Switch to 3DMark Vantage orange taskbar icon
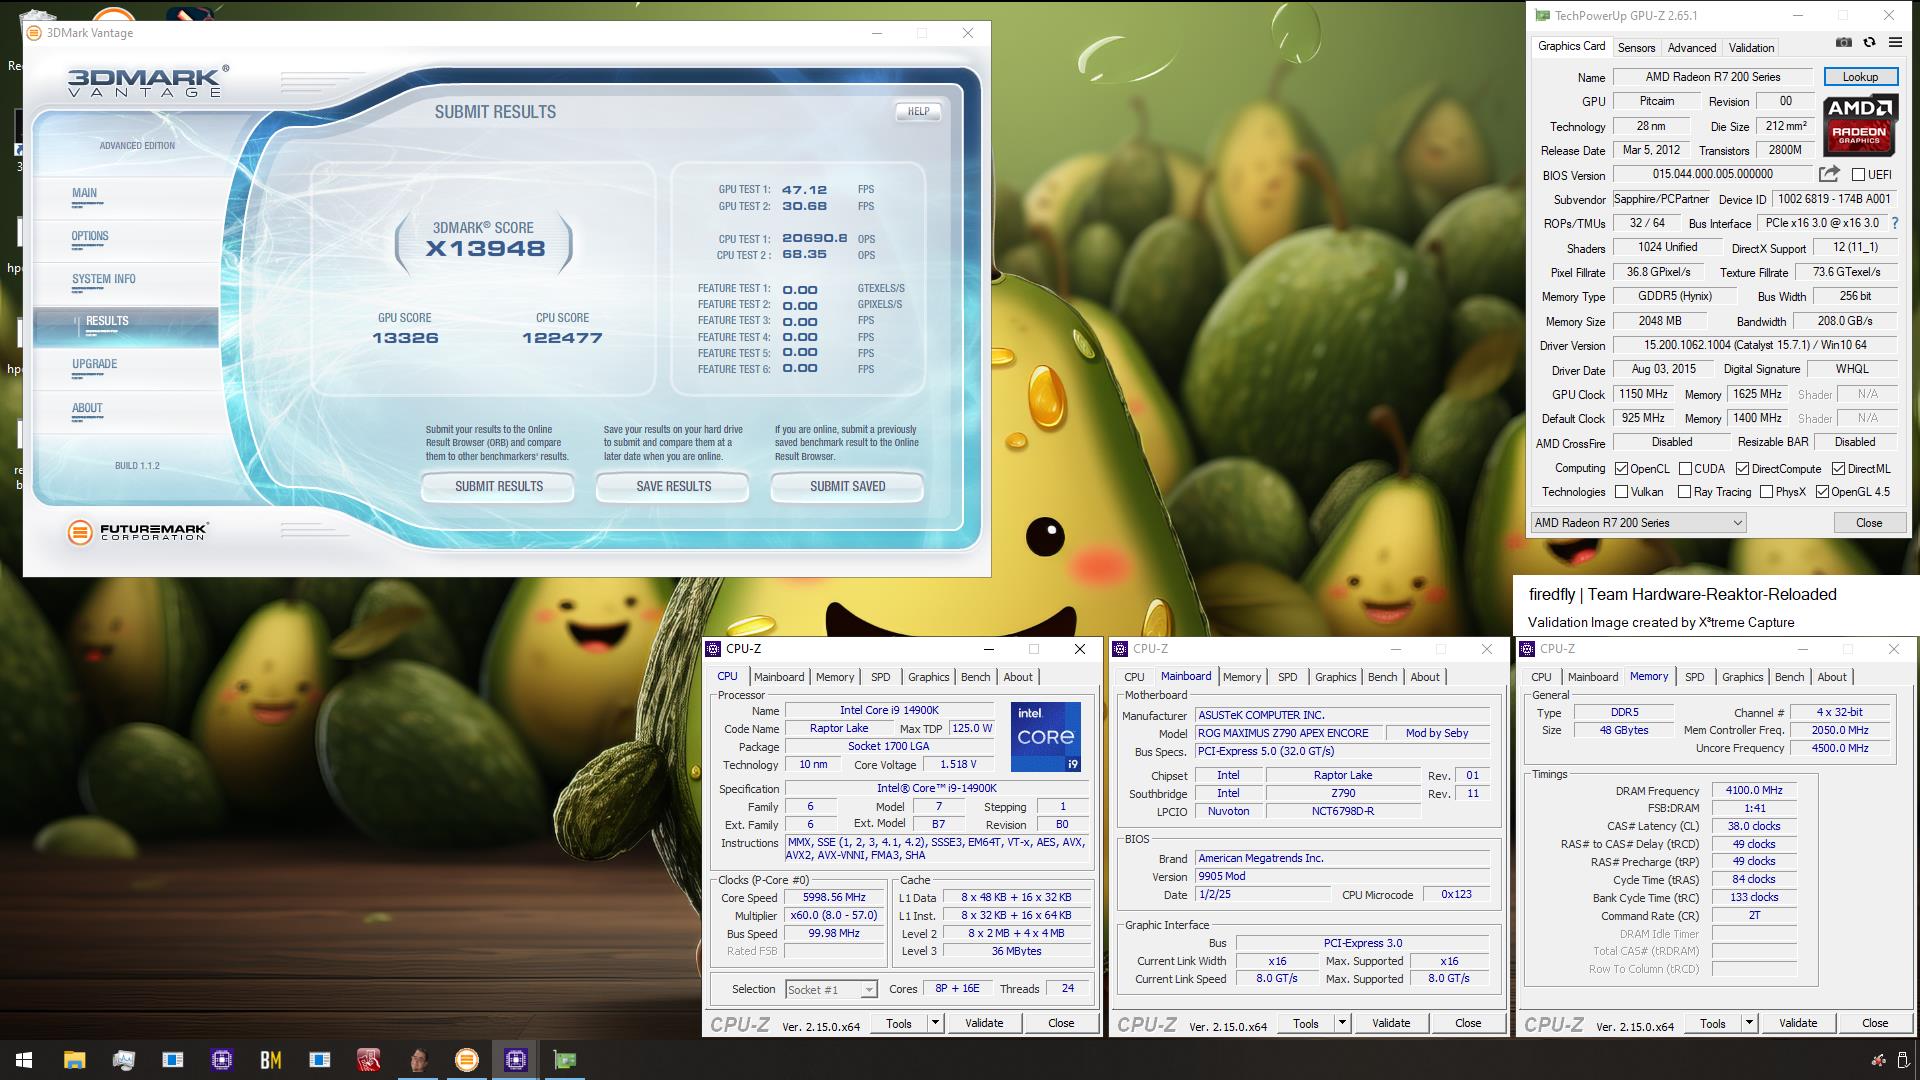Viewport: 1920px width, 1080px height. click(466, 1060)
